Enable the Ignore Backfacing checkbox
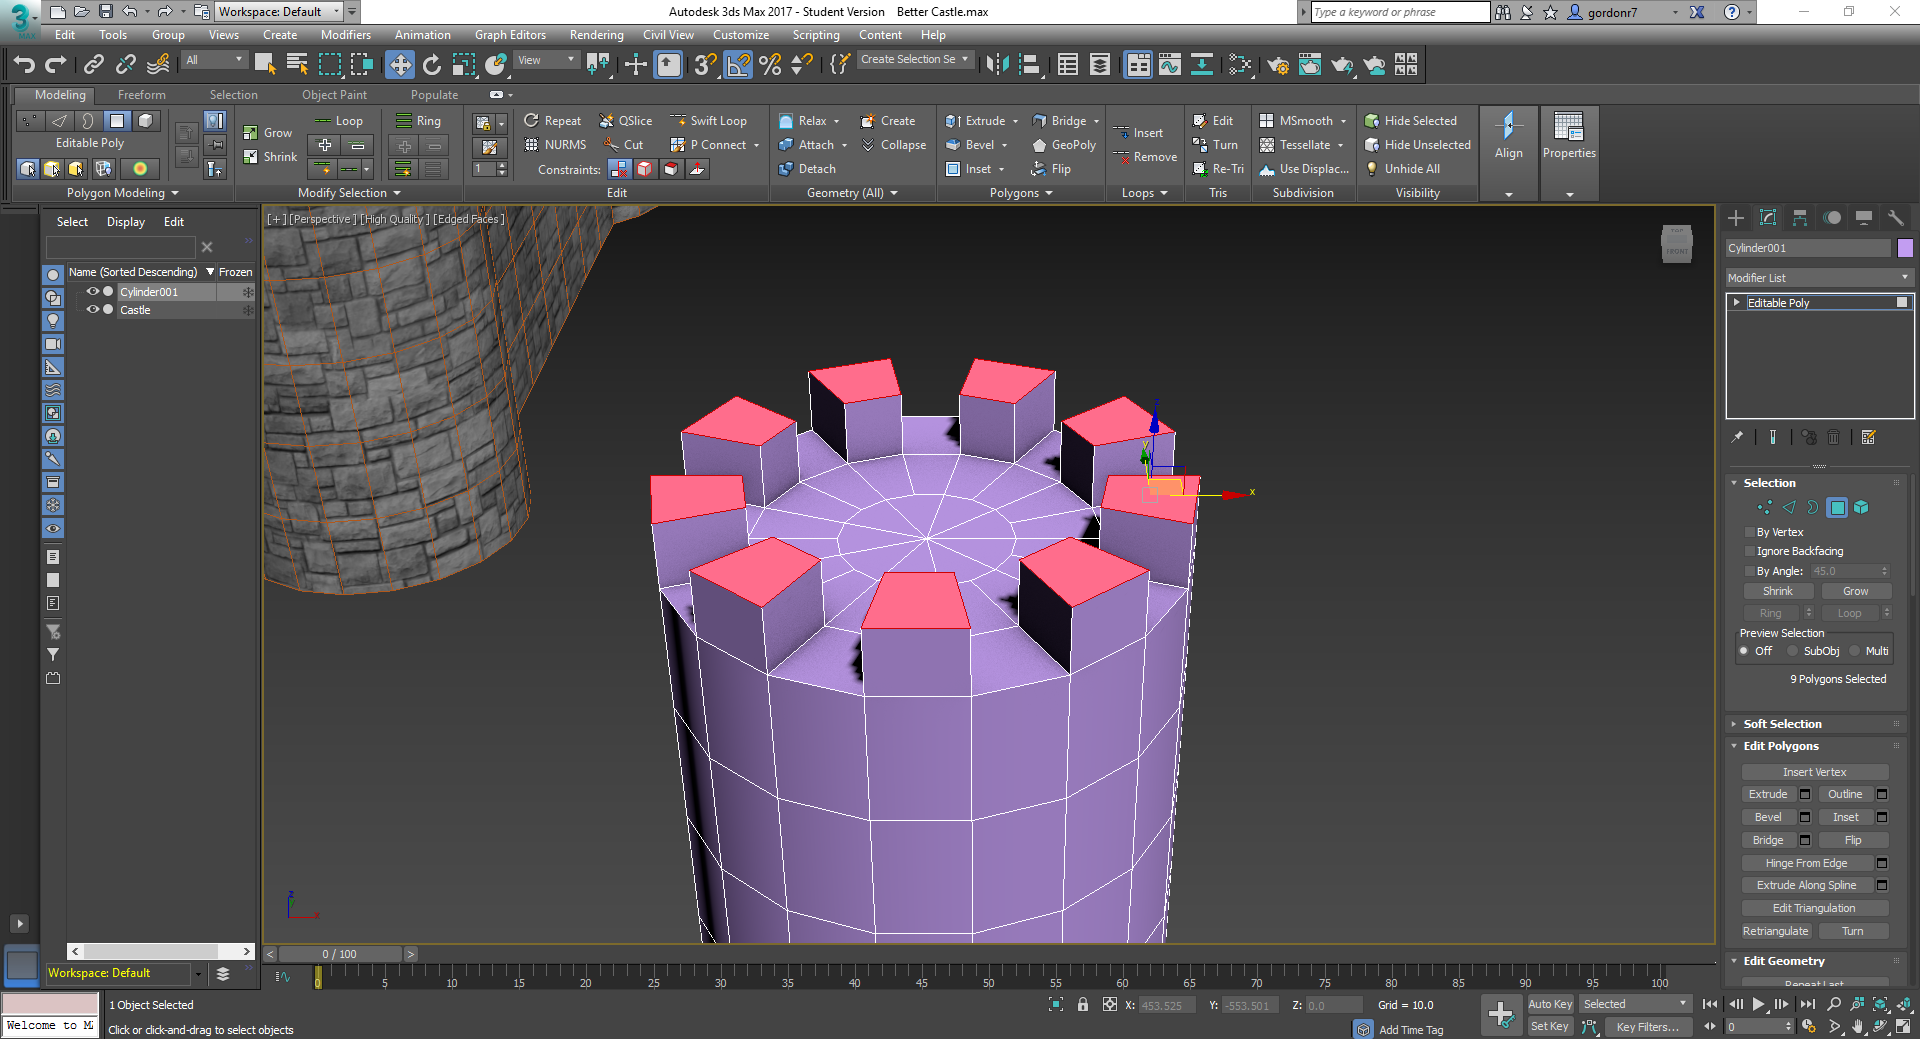The width and height of the screenshot is (1920, 1039). point(1750,551)
